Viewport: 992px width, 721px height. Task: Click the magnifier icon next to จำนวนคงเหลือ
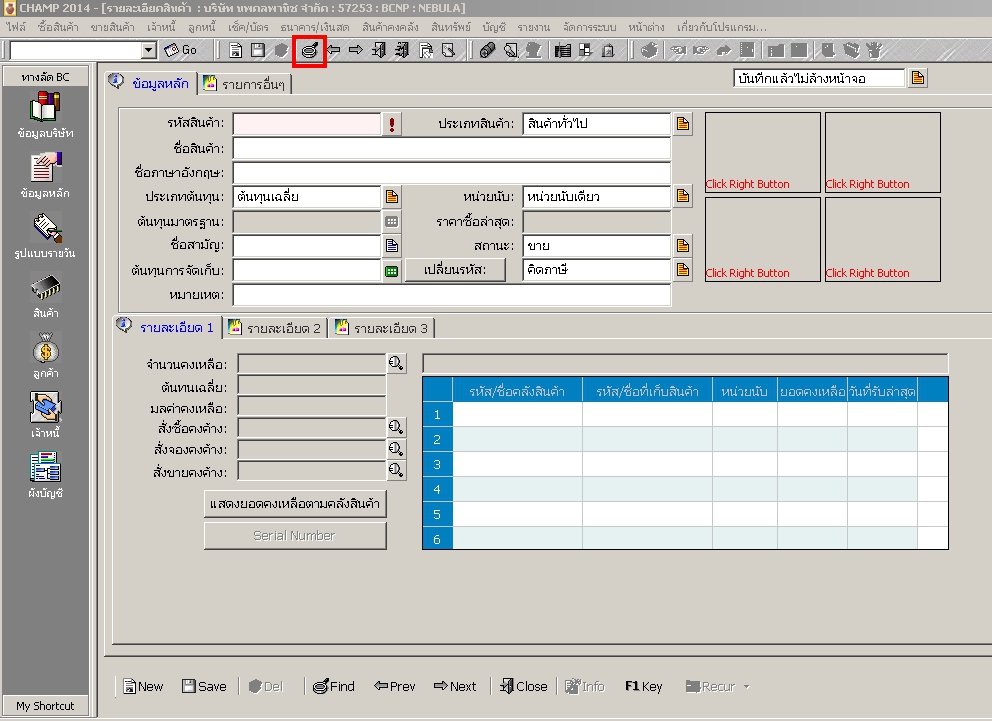[396, 363]
